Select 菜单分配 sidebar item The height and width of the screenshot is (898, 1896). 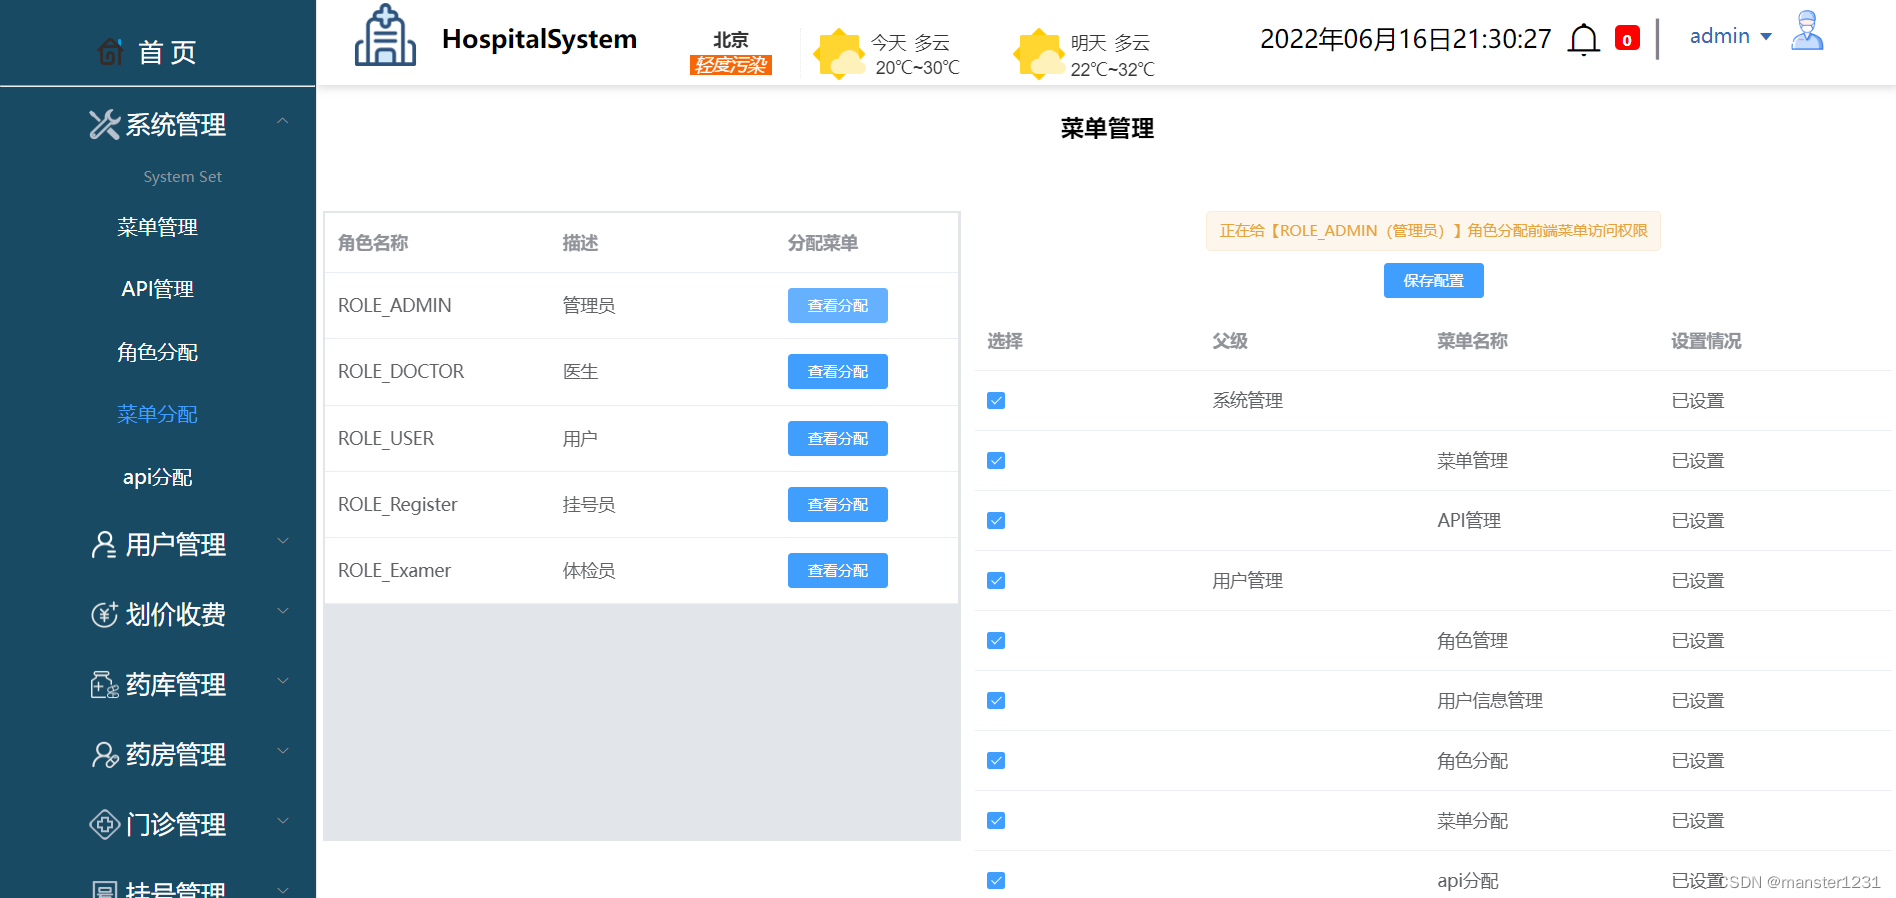(x=158, y=414)
